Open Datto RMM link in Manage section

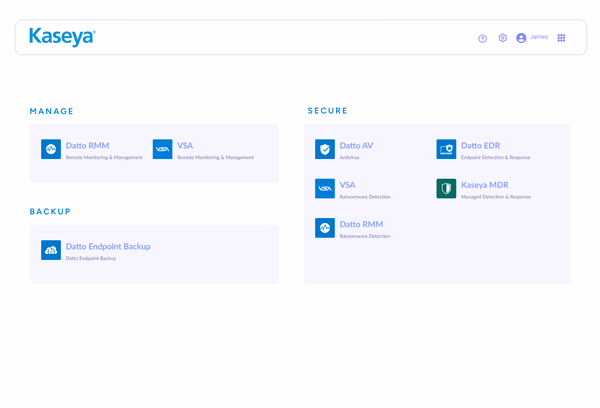click(87, 145)
